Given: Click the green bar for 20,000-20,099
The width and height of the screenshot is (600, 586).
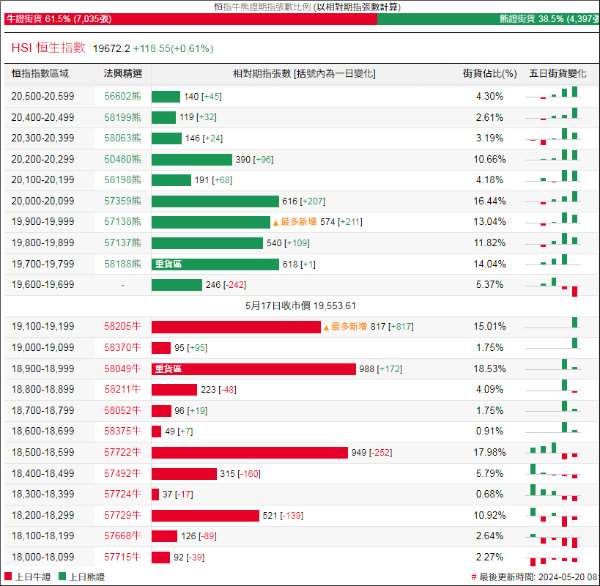Looking at the screenshot, I should tap(215, 201).
